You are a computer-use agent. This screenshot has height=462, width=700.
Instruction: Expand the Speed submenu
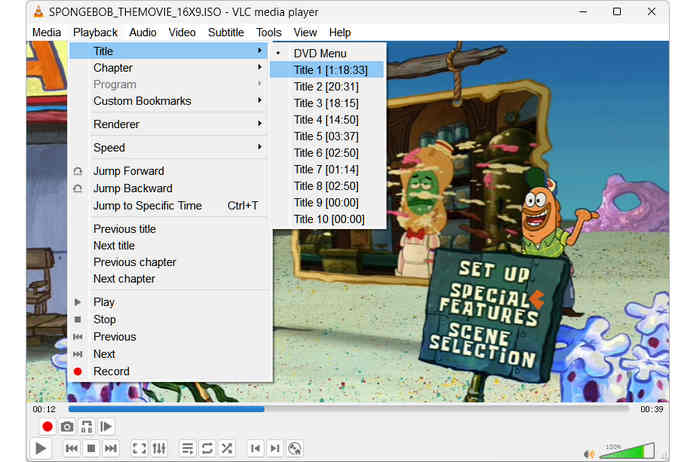click(x=169, y=147)
